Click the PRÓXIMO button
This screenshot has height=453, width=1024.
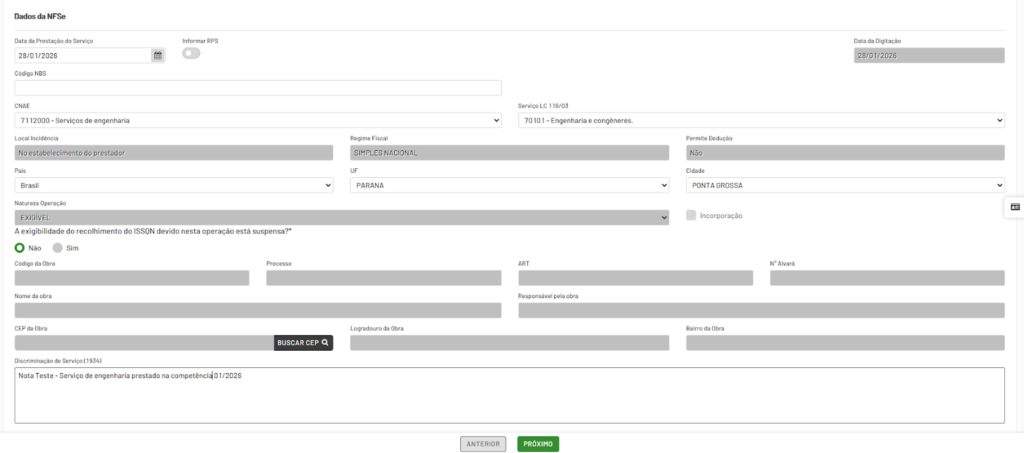538,443
